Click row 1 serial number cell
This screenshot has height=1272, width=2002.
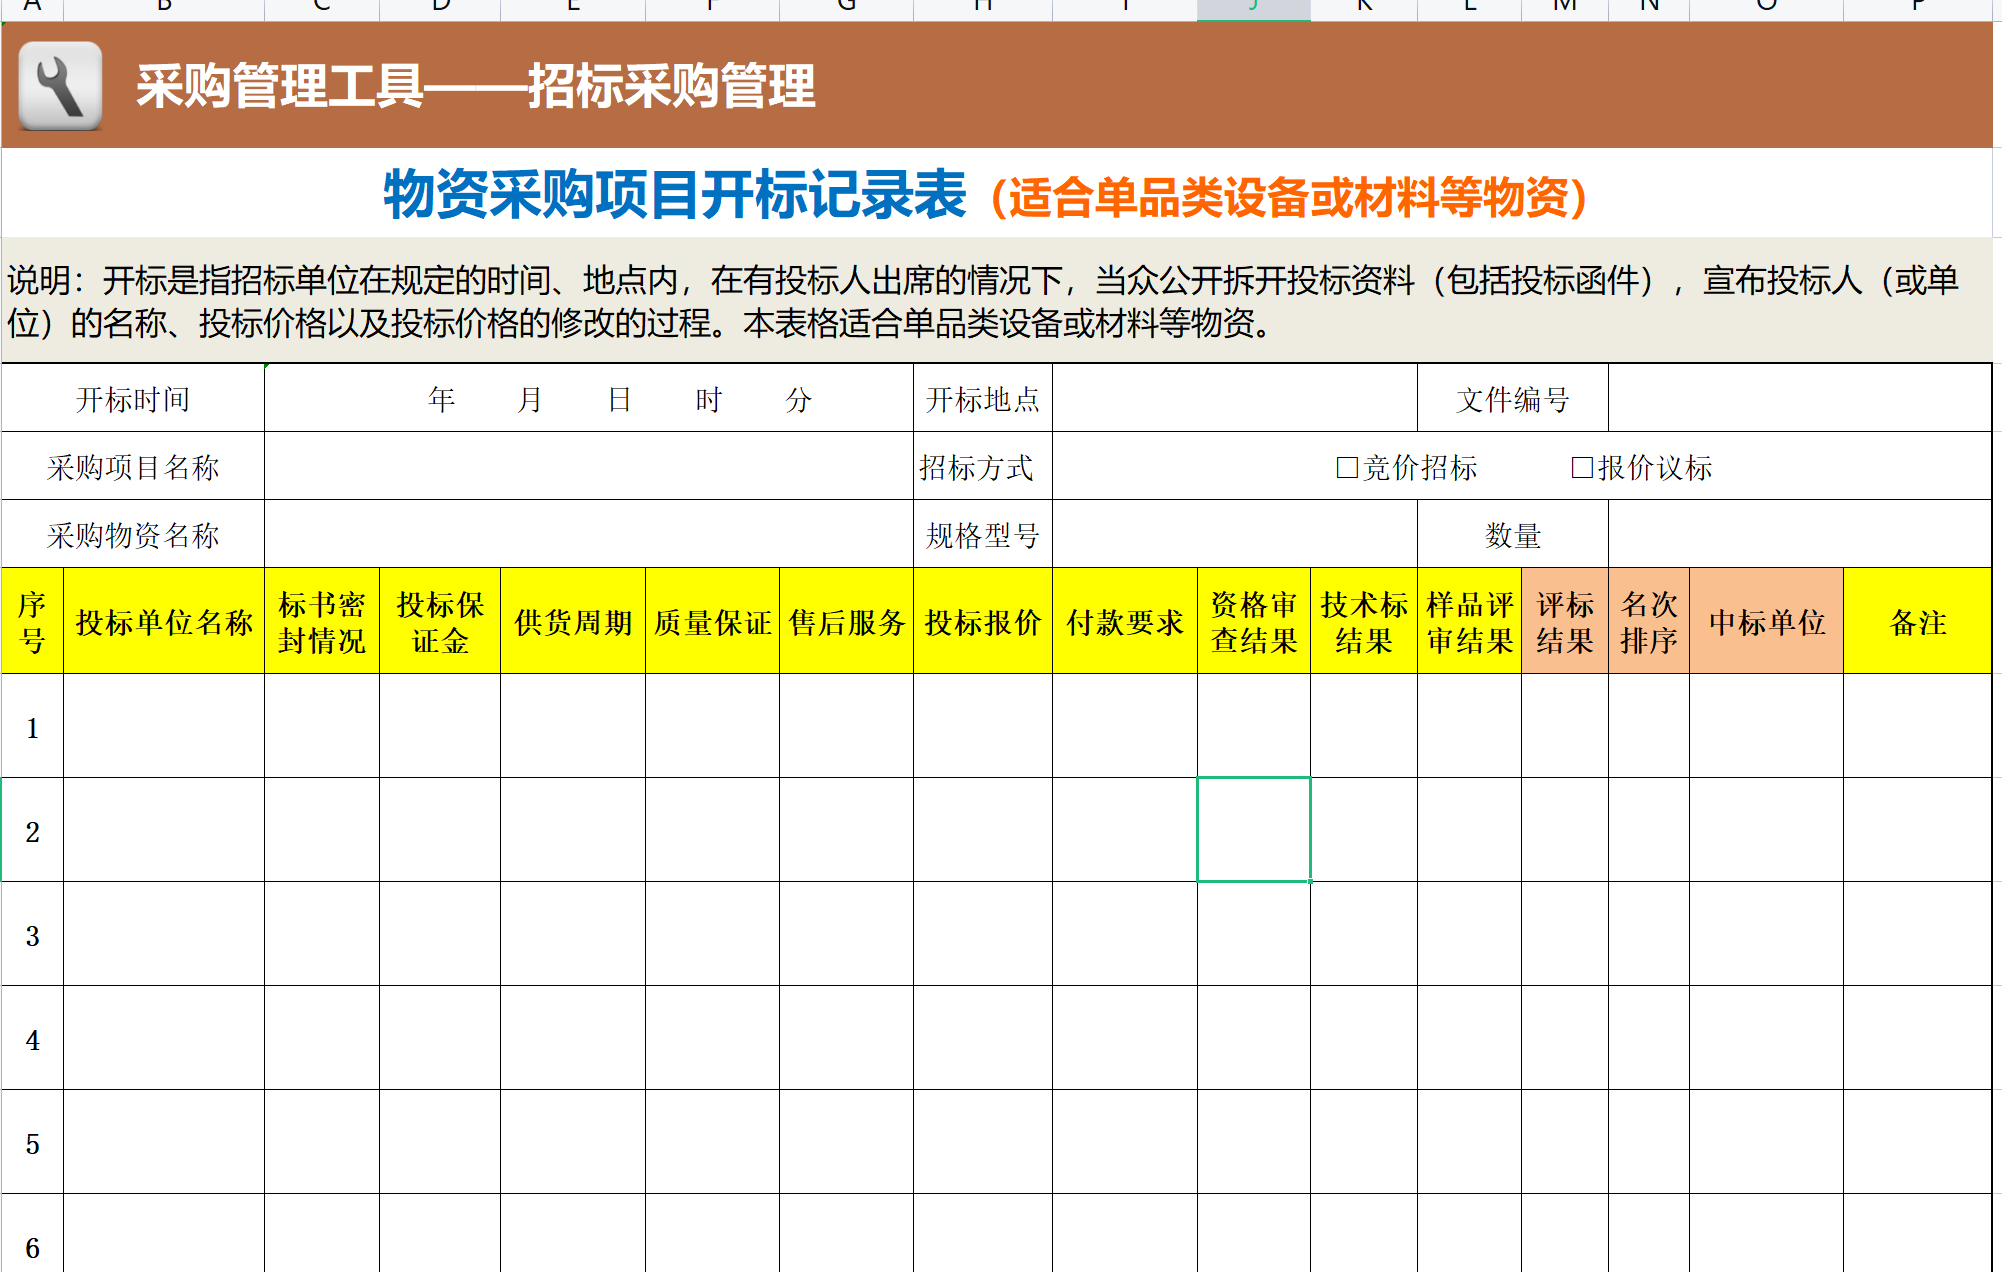click(x=33, y=727)
